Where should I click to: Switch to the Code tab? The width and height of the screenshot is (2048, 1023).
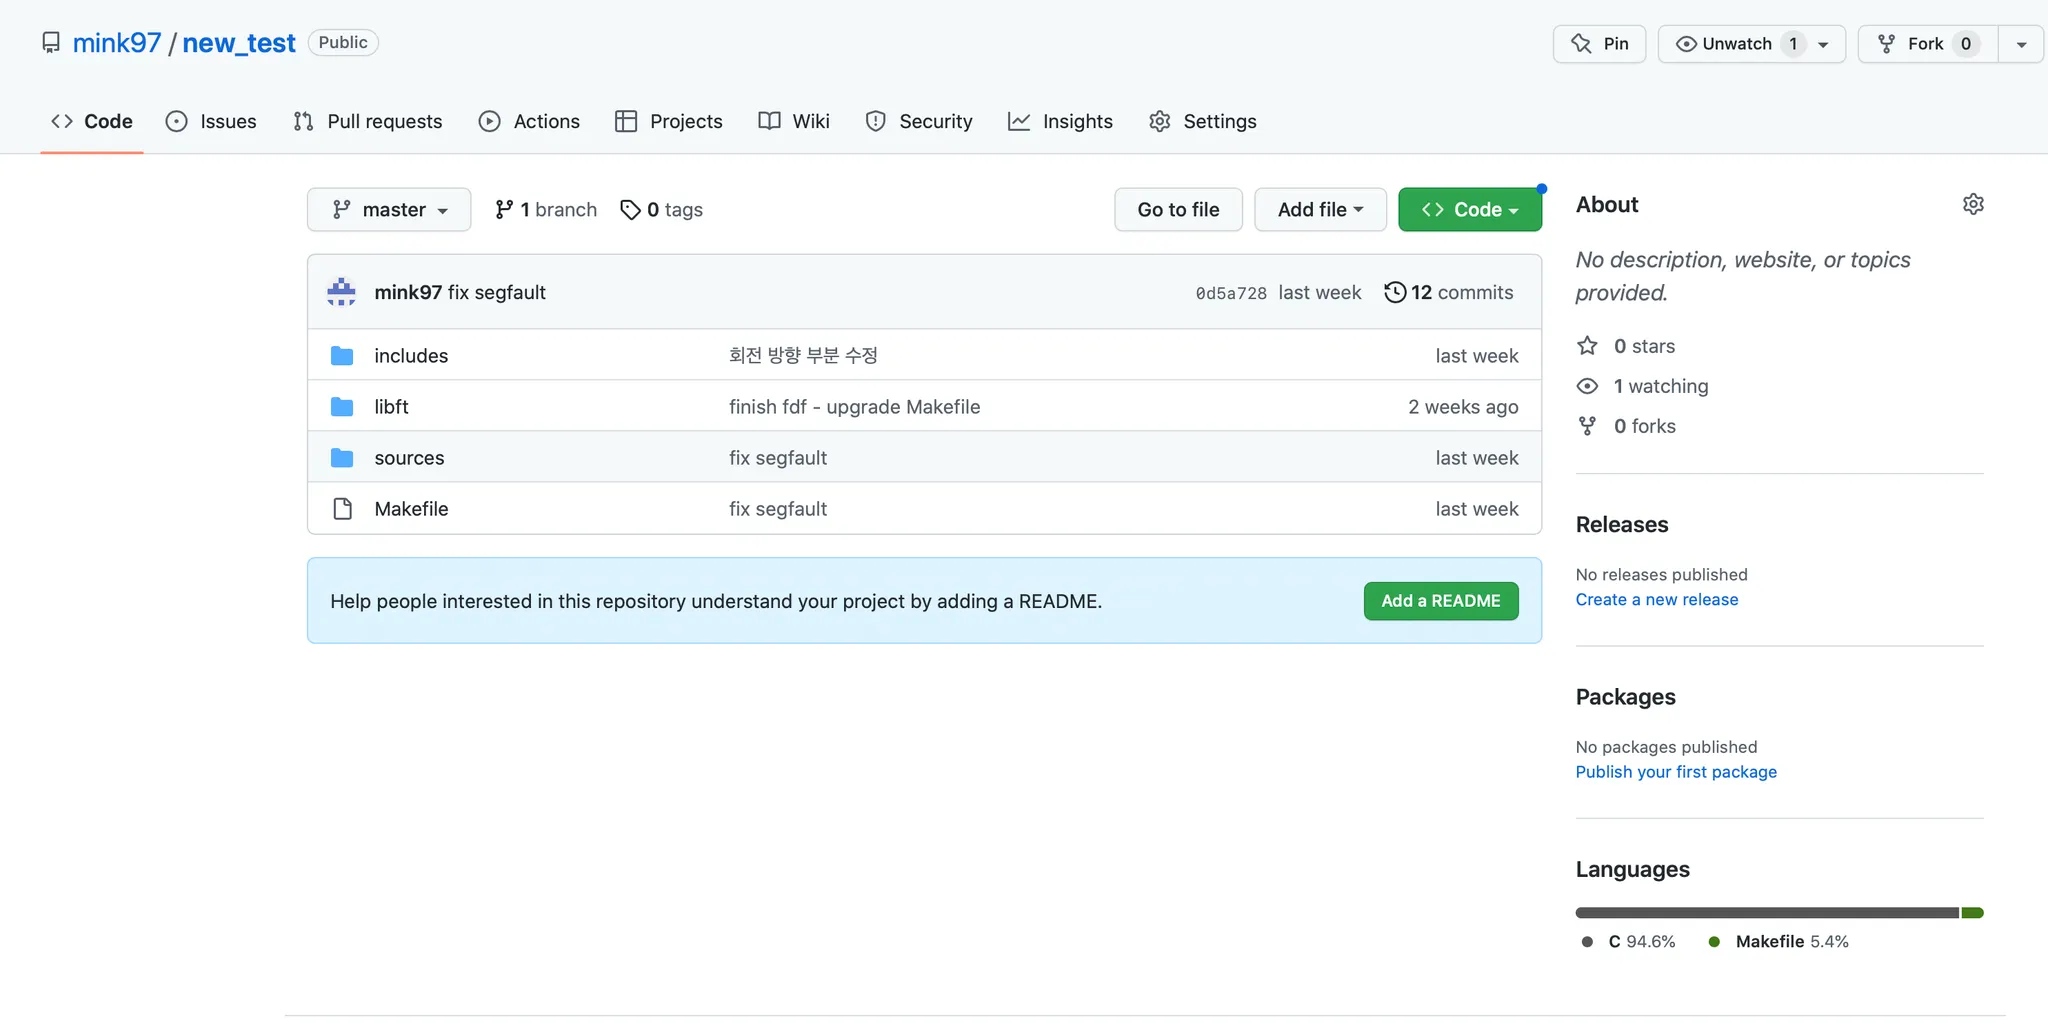tap(92, 121)
